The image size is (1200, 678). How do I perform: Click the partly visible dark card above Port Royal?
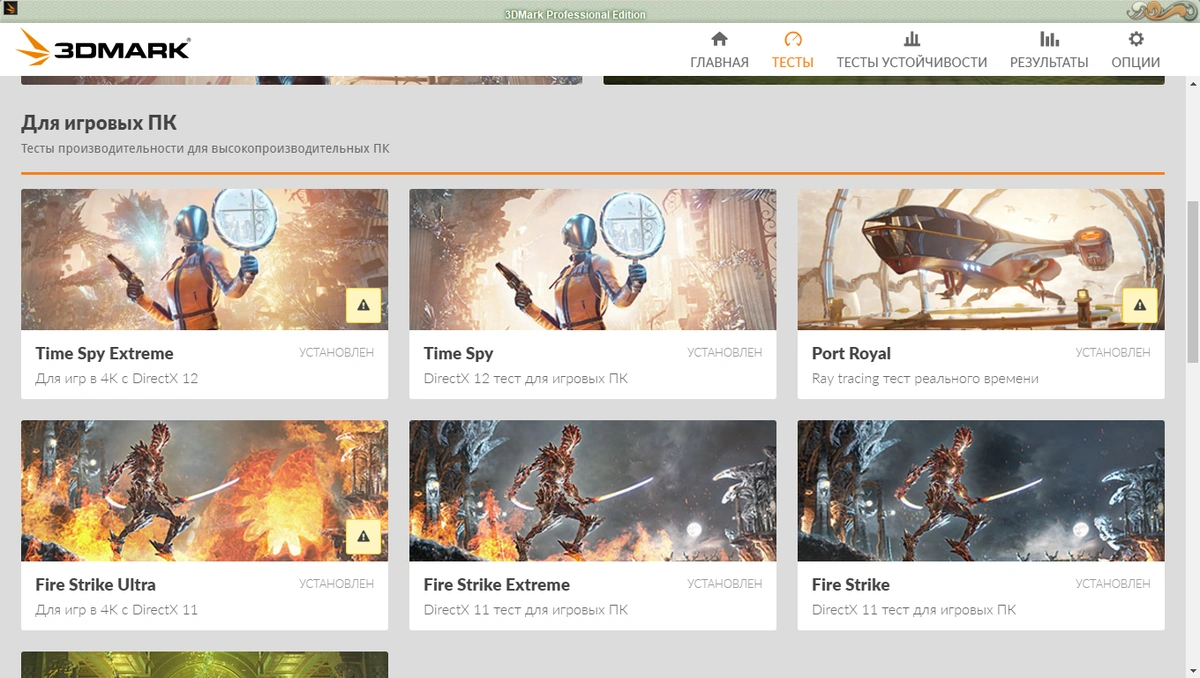(x=884, y=80)
